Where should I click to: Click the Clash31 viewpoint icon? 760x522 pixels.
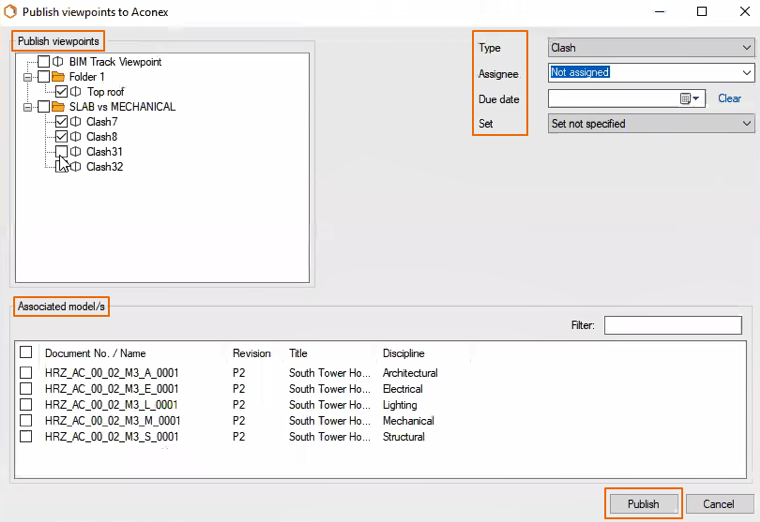[x=76, y=152]
